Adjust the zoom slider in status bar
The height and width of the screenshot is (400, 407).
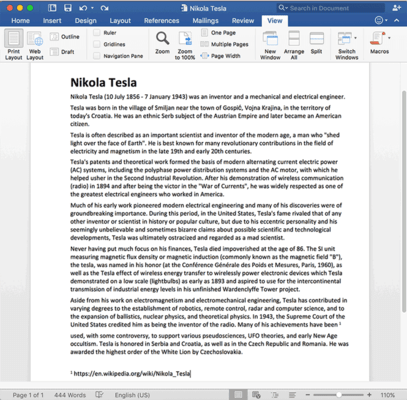[339, 395]
